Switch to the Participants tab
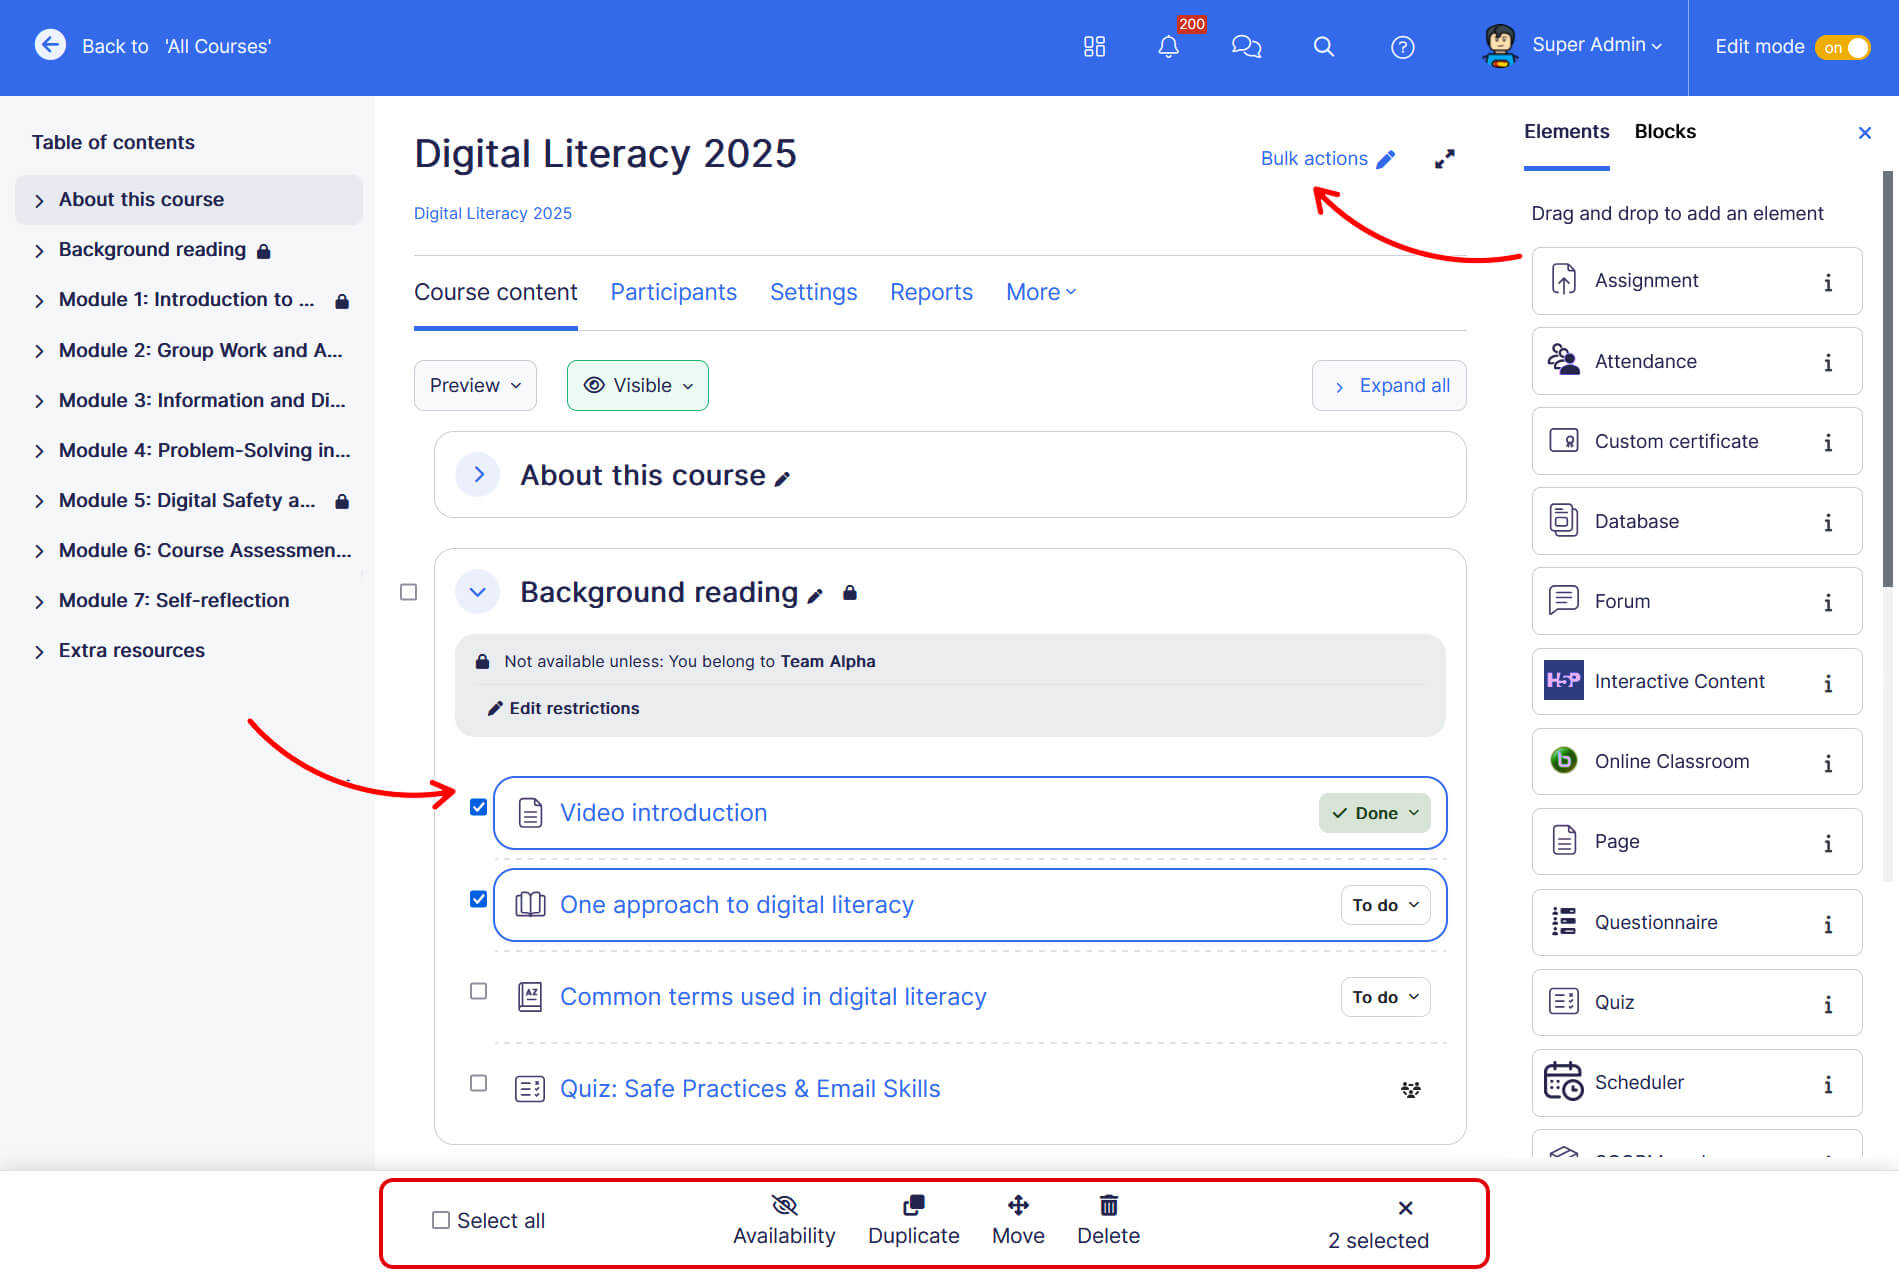Screen dimensions: 1899x1275 click(x=673, y=292)
